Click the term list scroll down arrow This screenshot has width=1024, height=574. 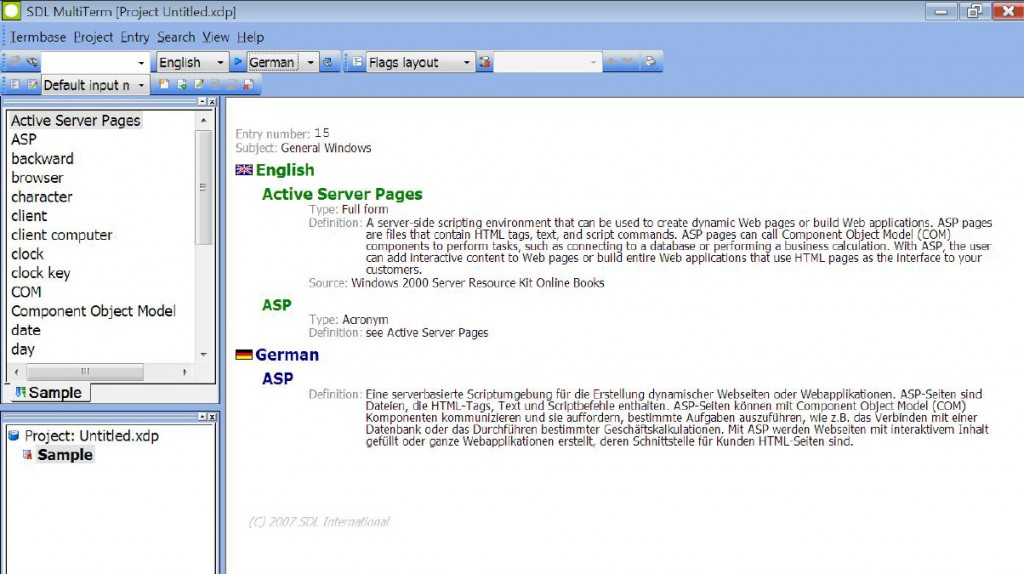(204, 355)
